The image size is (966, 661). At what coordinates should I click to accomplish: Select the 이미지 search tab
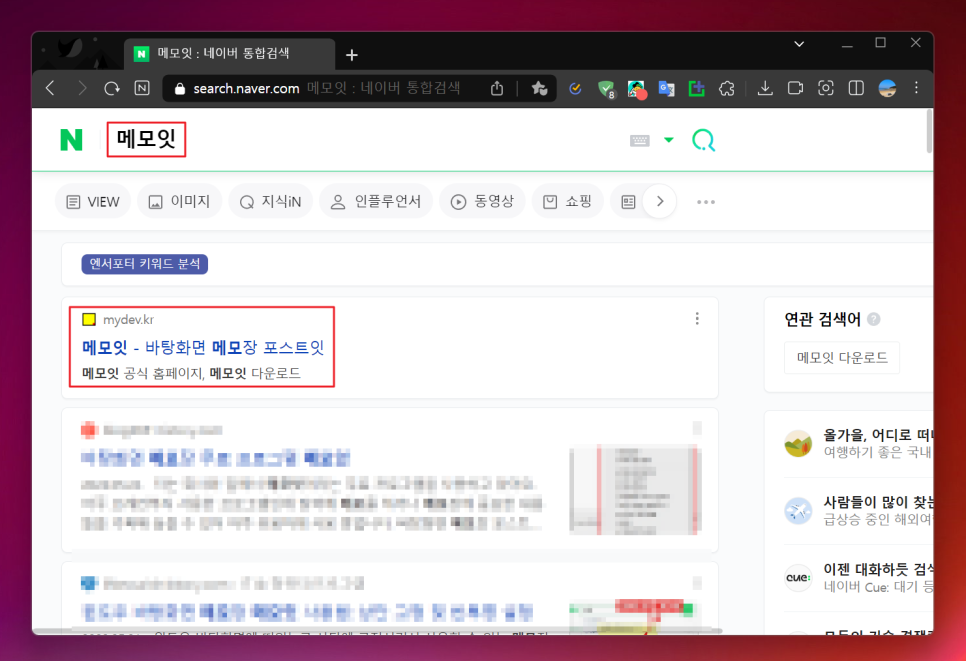(x=179, y=201)
